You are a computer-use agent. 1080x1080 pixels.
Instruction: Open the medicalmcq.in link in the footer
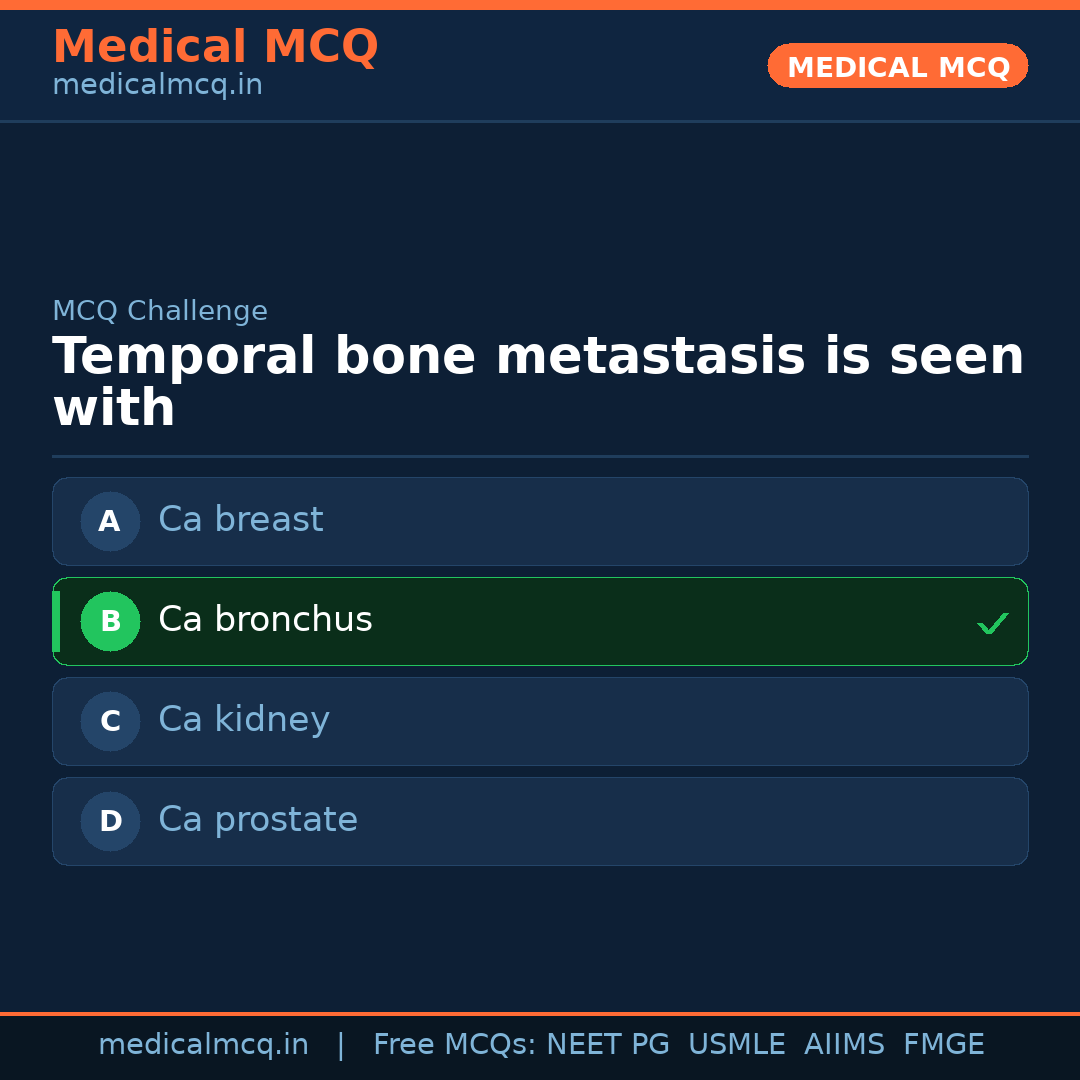pyautogui.click(x=203, y=1045)
